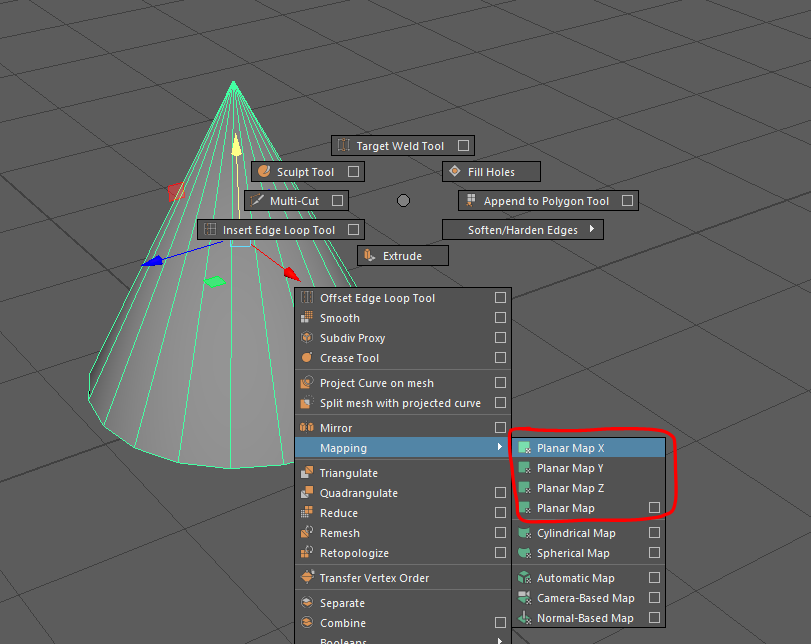Open Mirror options box
This screenshot has width=811, height=644.
pyautogui.click(x=500, y=427)
